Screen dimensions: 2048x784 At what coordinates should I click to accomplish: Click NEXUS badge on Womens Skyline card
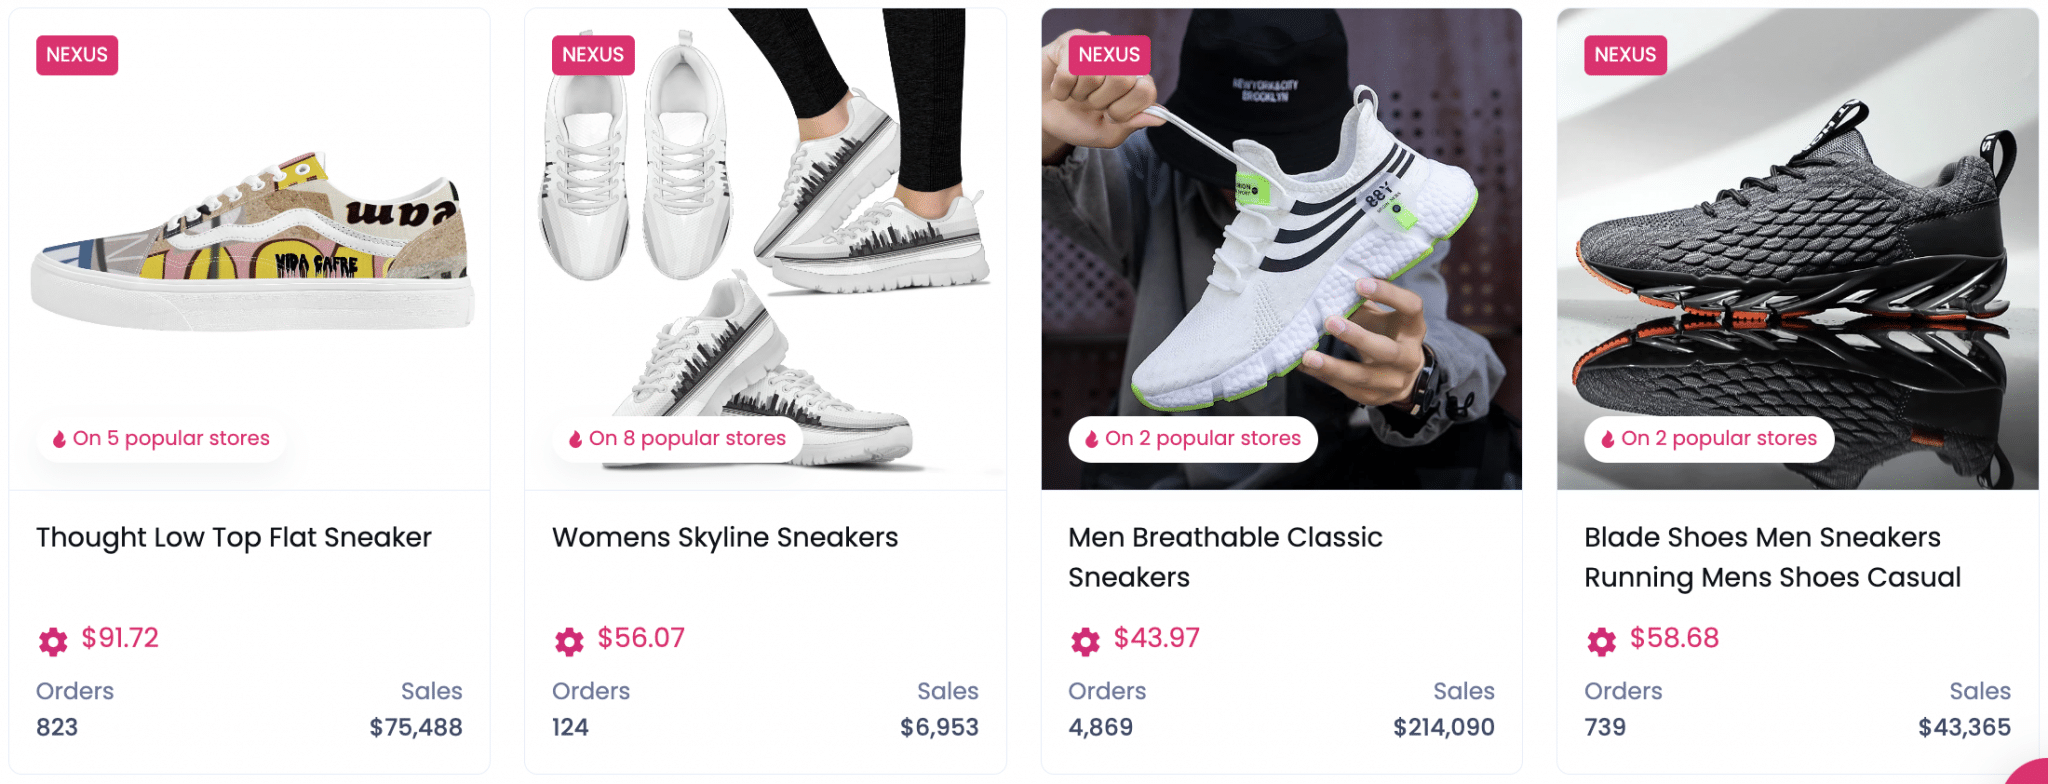pyautogui.click(x=593, y=55)
